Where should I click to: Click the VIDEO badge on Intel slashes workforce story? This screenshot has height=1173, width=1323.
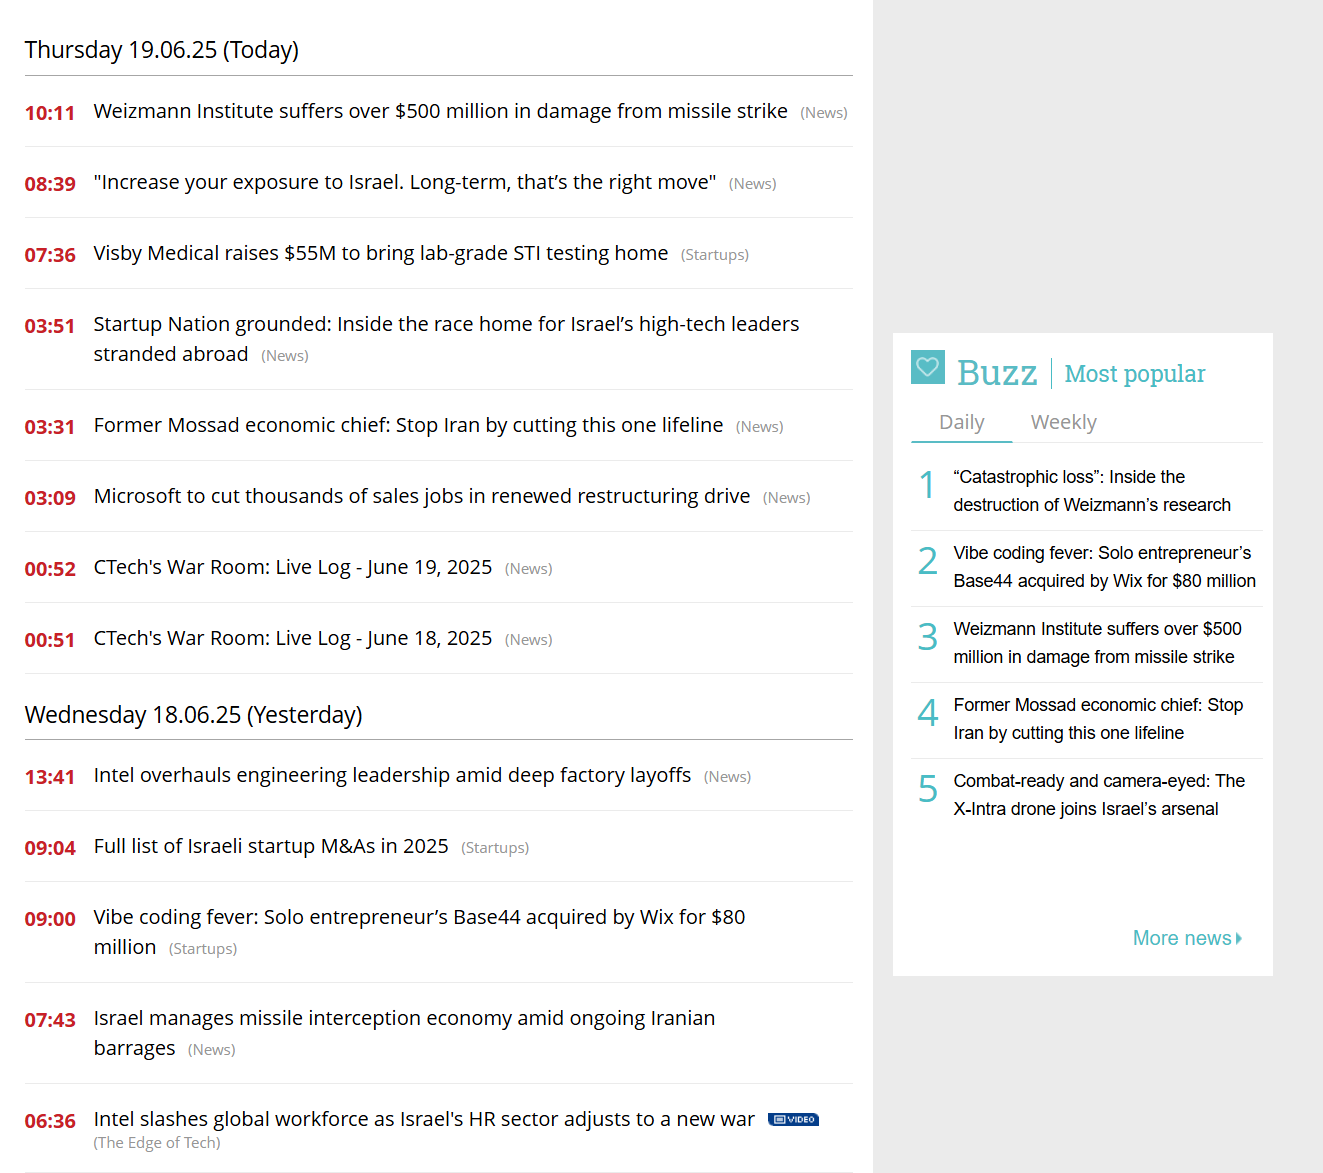[x=793, y=1119]
